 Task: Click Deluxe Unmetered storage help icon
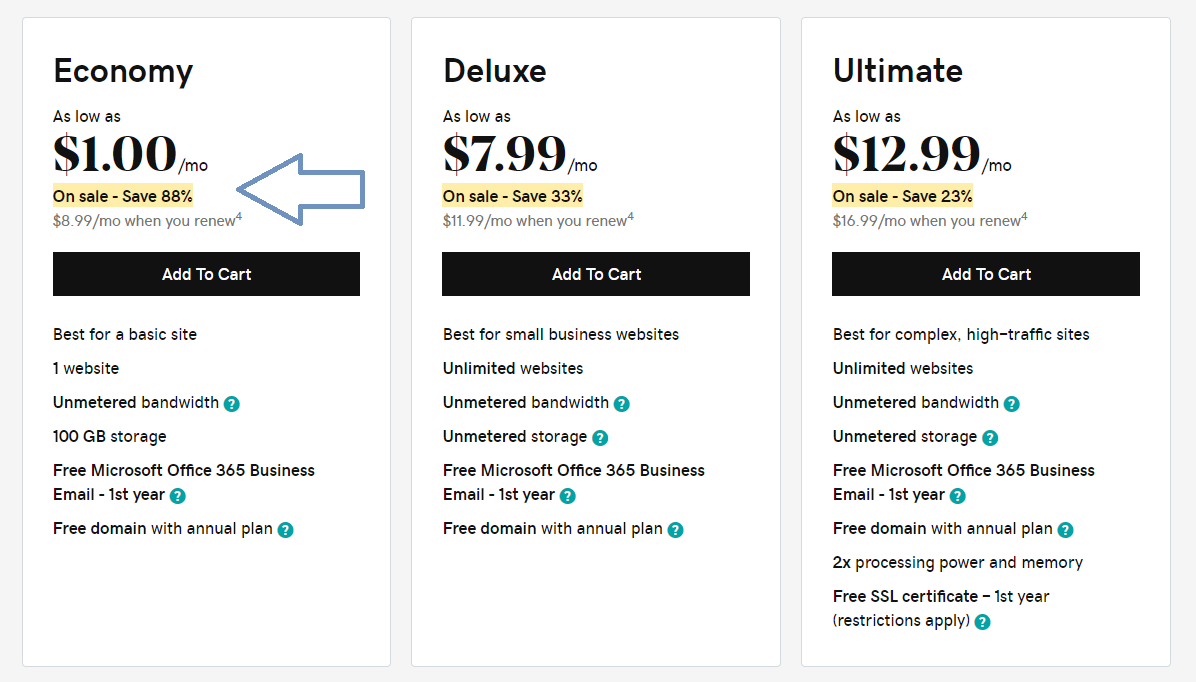(600, 438)
